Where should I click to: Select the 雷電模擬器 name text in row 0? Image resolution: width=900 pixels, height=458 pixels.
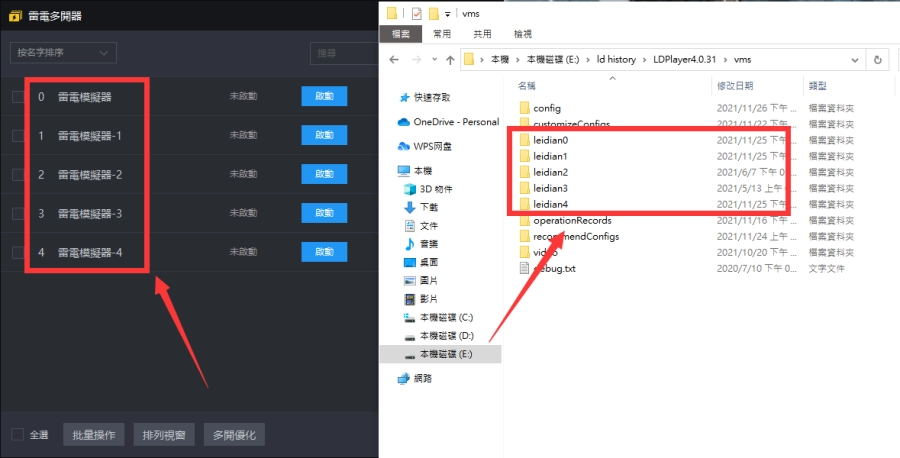(x=84, y=97)
